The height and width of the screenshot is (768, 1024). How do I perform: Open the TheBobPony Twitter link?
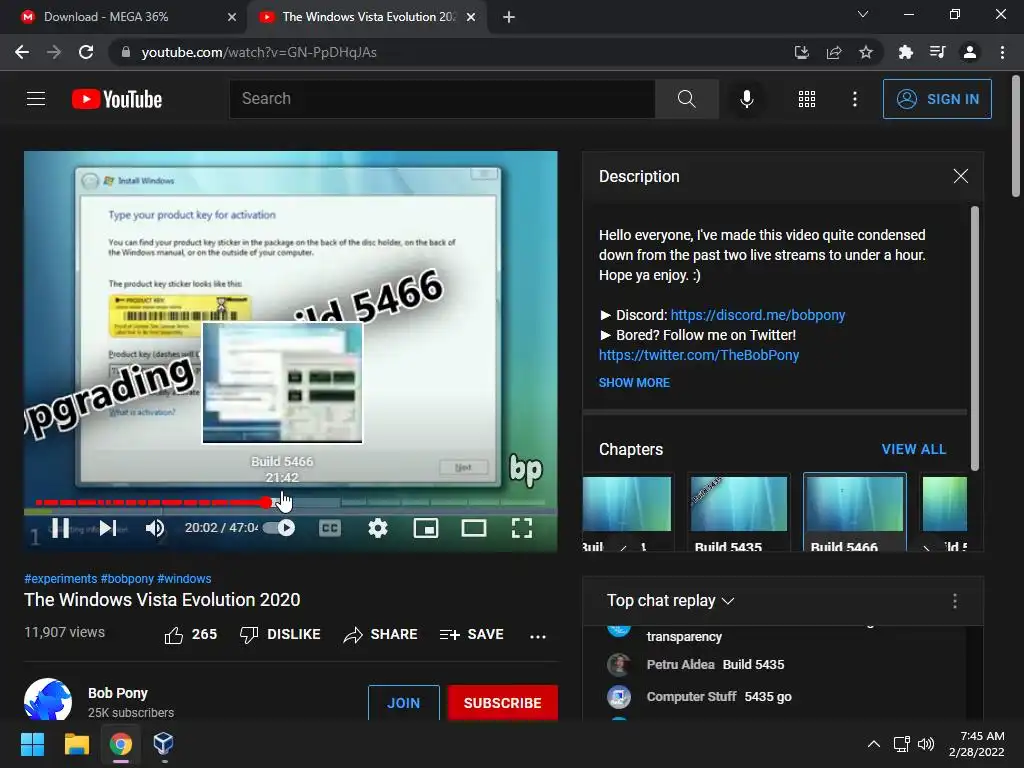699,355
